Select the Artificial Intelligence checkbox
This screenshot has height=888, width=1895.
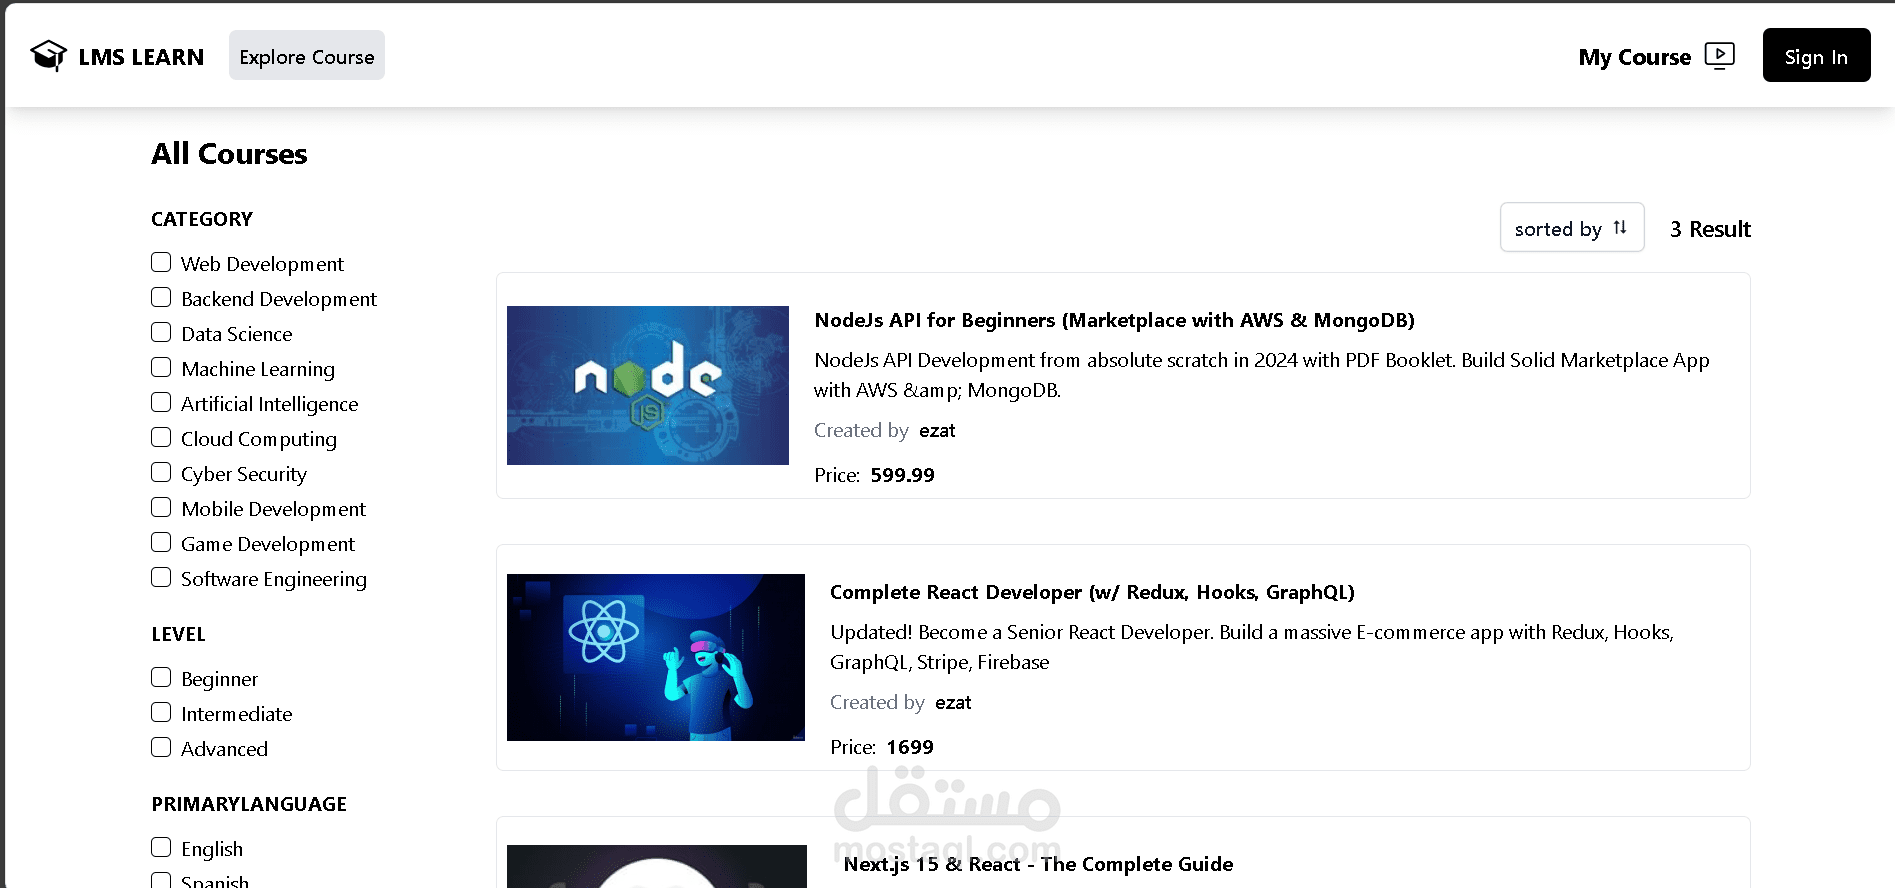[161, 402]
